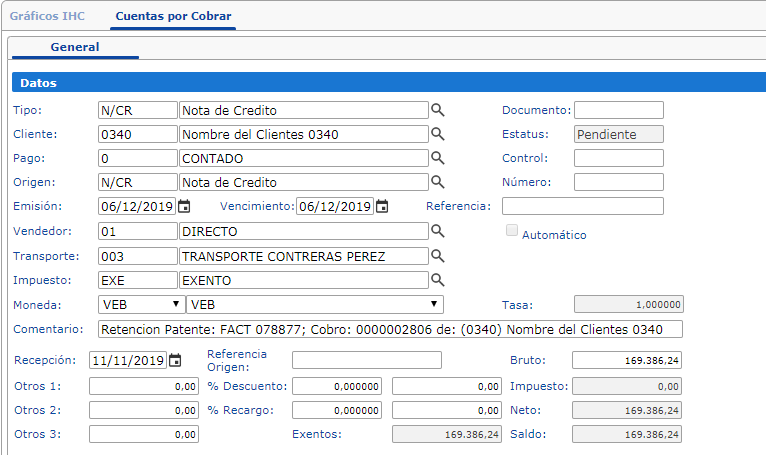766x455 pixels.
Task: Open the wide Moneda description dropdown
Action: (x=315, y=304)
